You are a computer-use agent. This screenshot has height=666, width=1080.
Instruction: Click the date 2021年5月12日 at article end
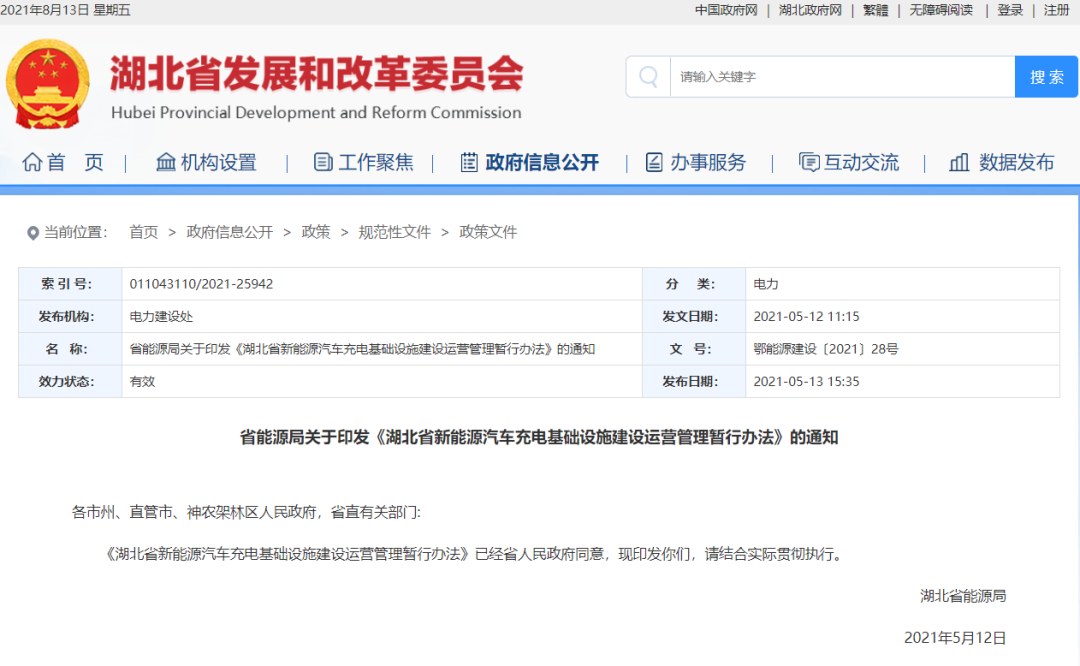point(955,638)
